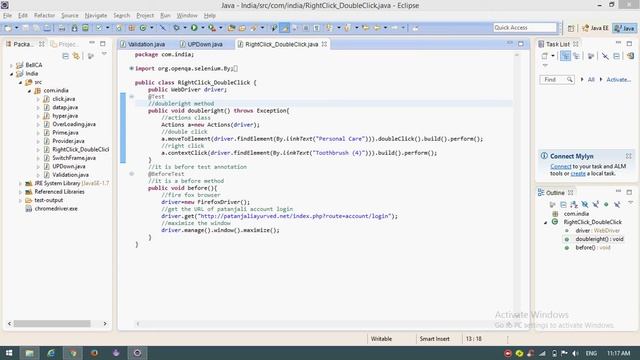This screenshot has width=640, height=360.
Task: Click into the Task List Find field
Action: pos(558,80)
